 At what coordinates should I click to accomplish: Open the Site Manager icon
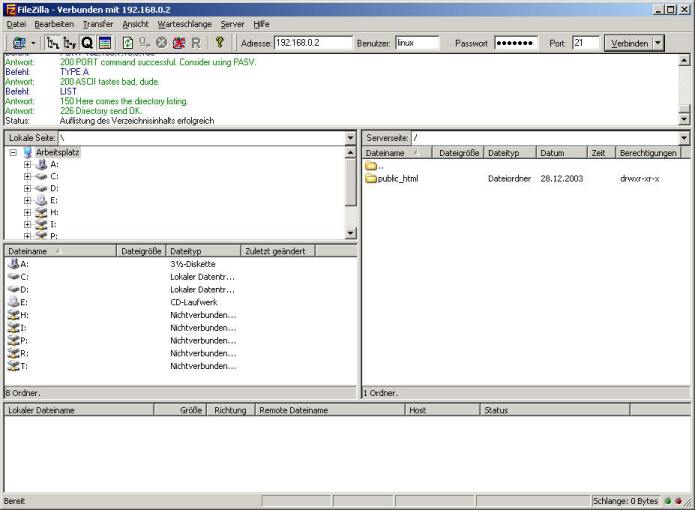[x=17, y=43]
